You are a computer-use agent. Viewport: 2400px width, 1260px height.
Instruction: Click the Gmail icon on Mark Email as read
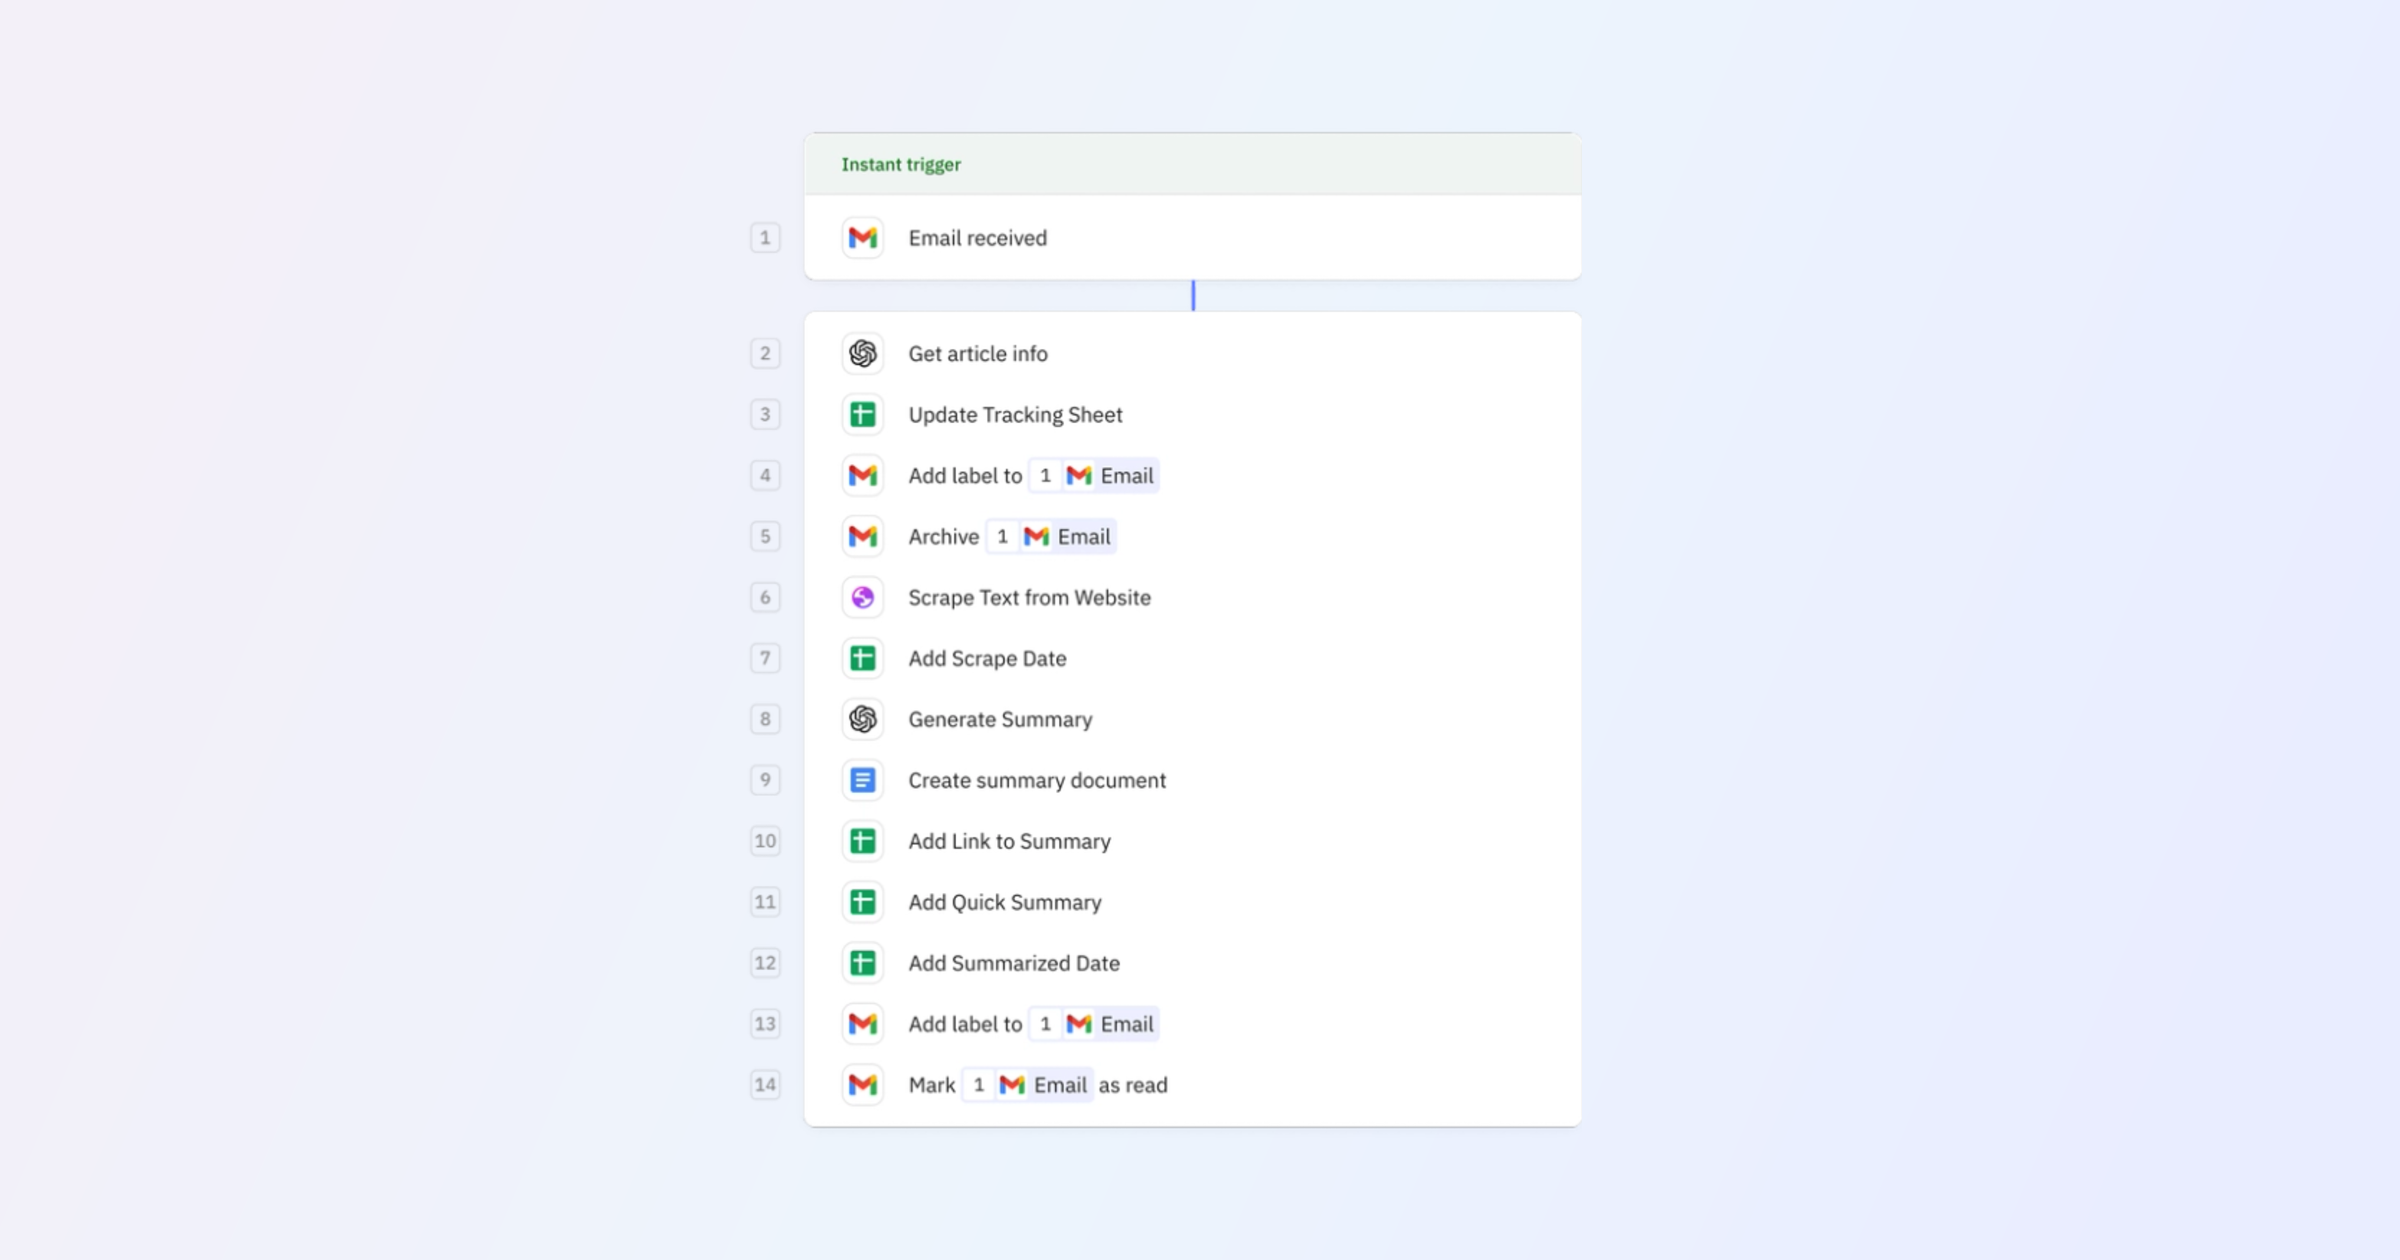coord(862,1085)
